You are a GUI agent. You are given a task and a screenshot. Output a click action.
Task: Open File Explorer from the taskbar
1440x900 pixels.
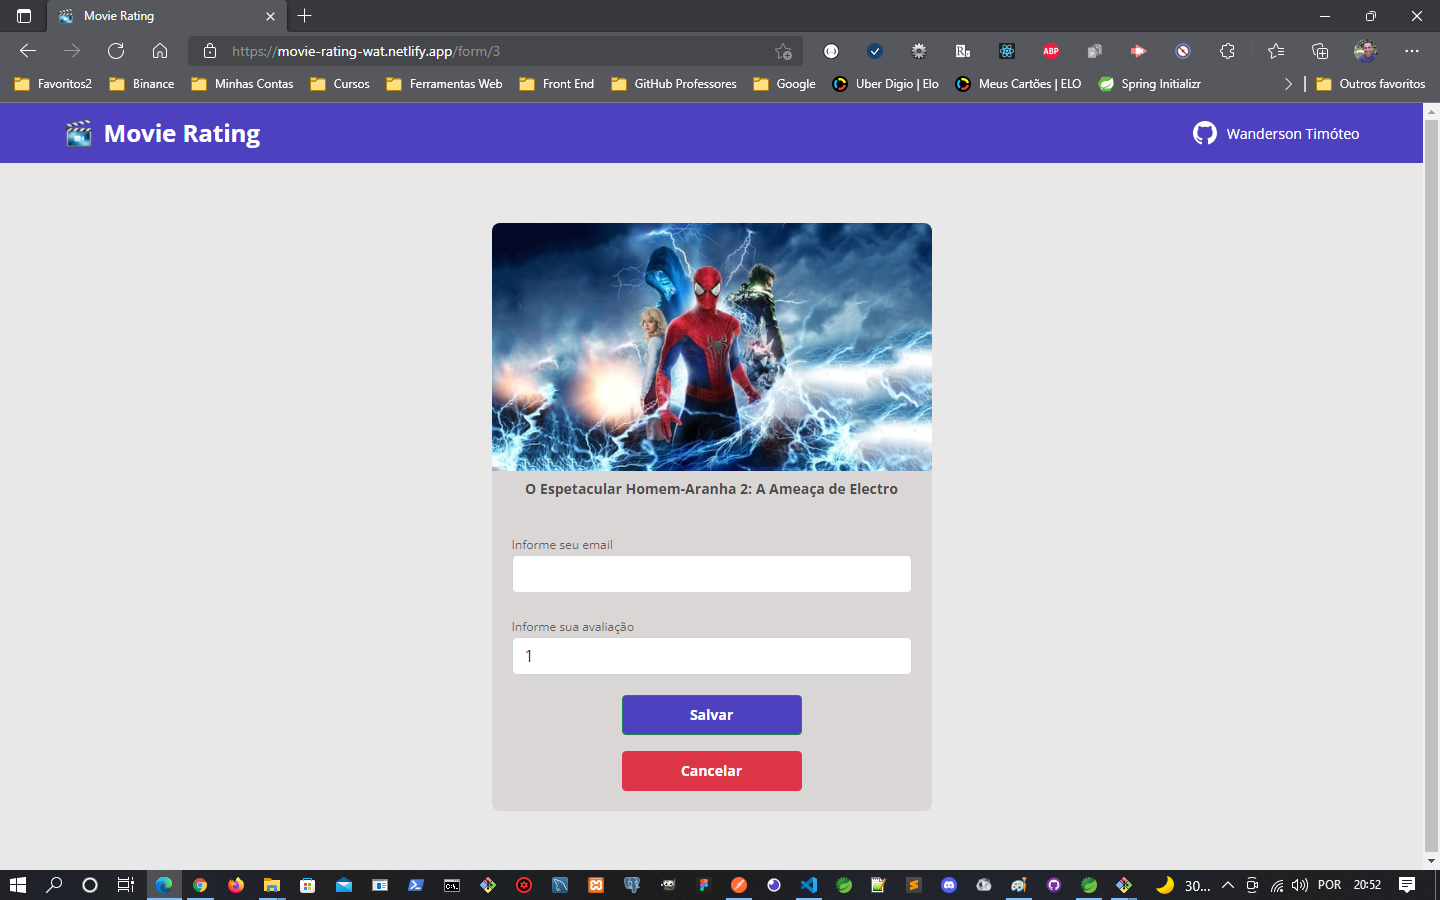[272, 885]
